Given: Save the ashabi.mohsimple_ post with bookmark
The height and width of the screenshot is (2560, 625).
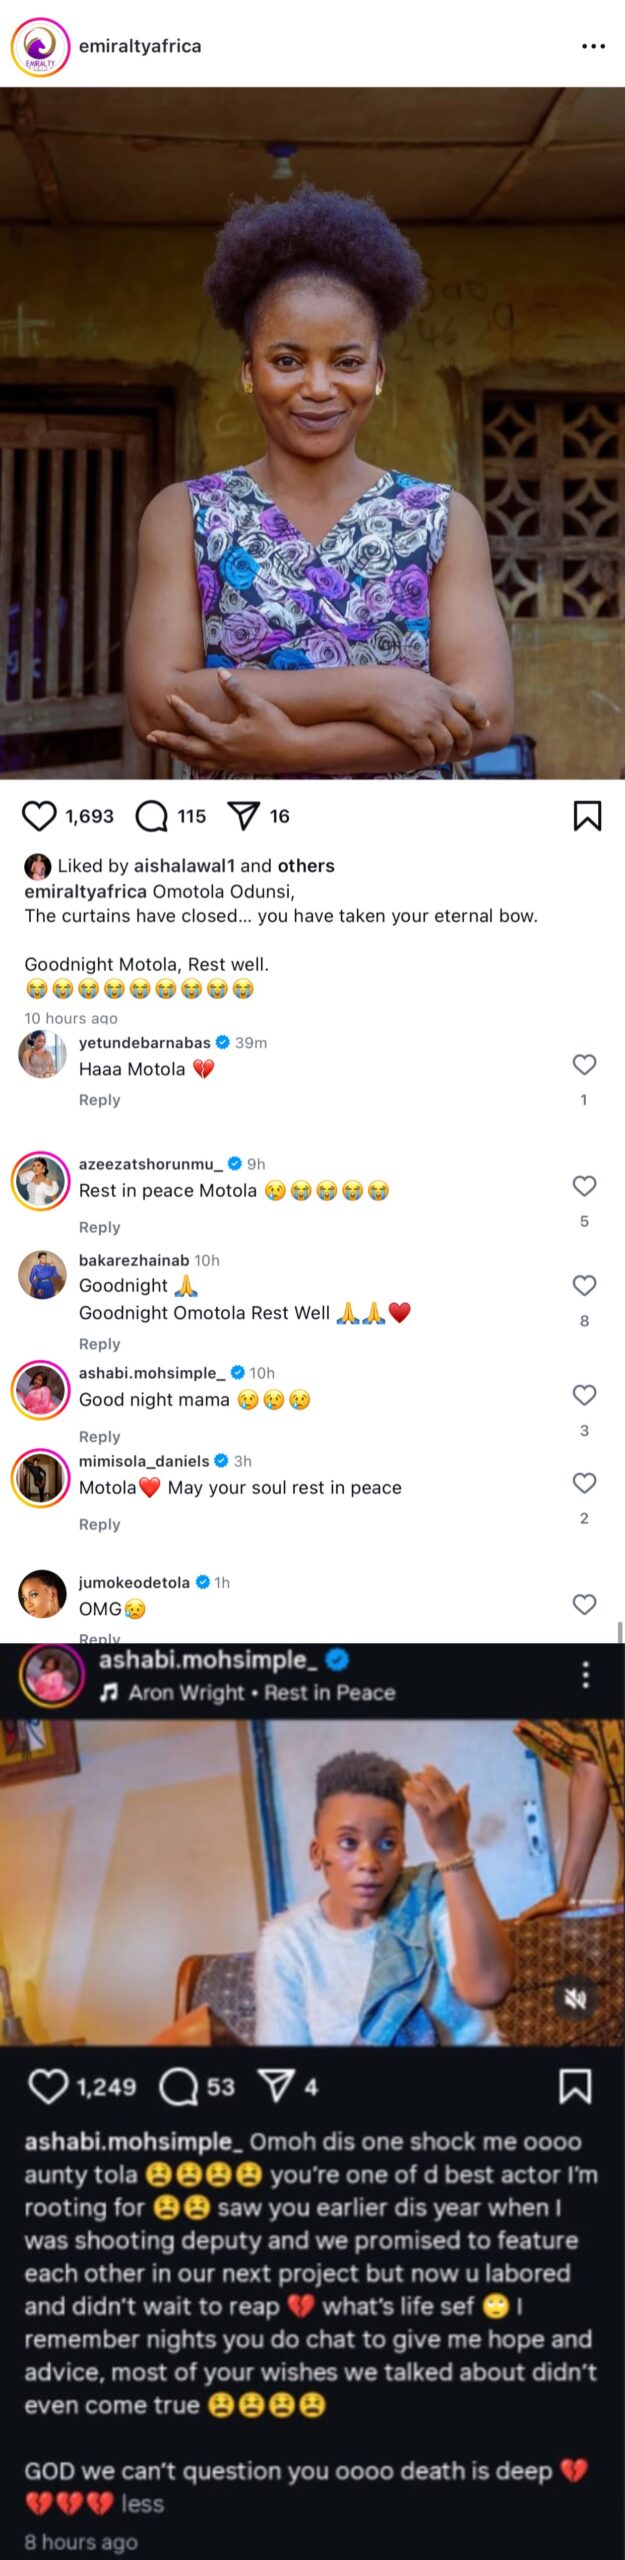Looking at the screenshot, I should [575, 2087].
